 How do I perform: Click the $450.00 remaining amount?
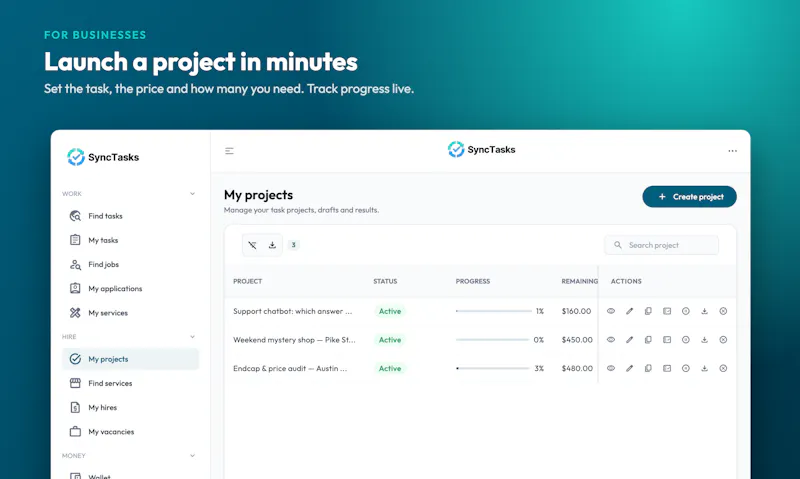pos(577,340)
